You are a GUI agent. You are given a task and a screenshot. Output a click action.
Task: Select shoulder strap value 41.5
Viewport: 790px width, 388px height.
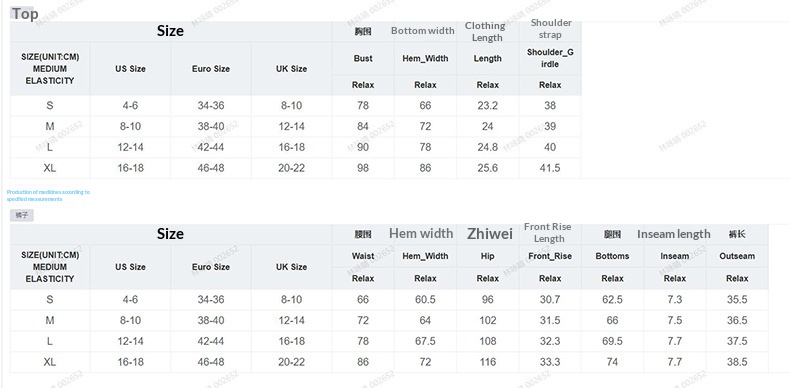pyautogui.click(x=550, y=168)
